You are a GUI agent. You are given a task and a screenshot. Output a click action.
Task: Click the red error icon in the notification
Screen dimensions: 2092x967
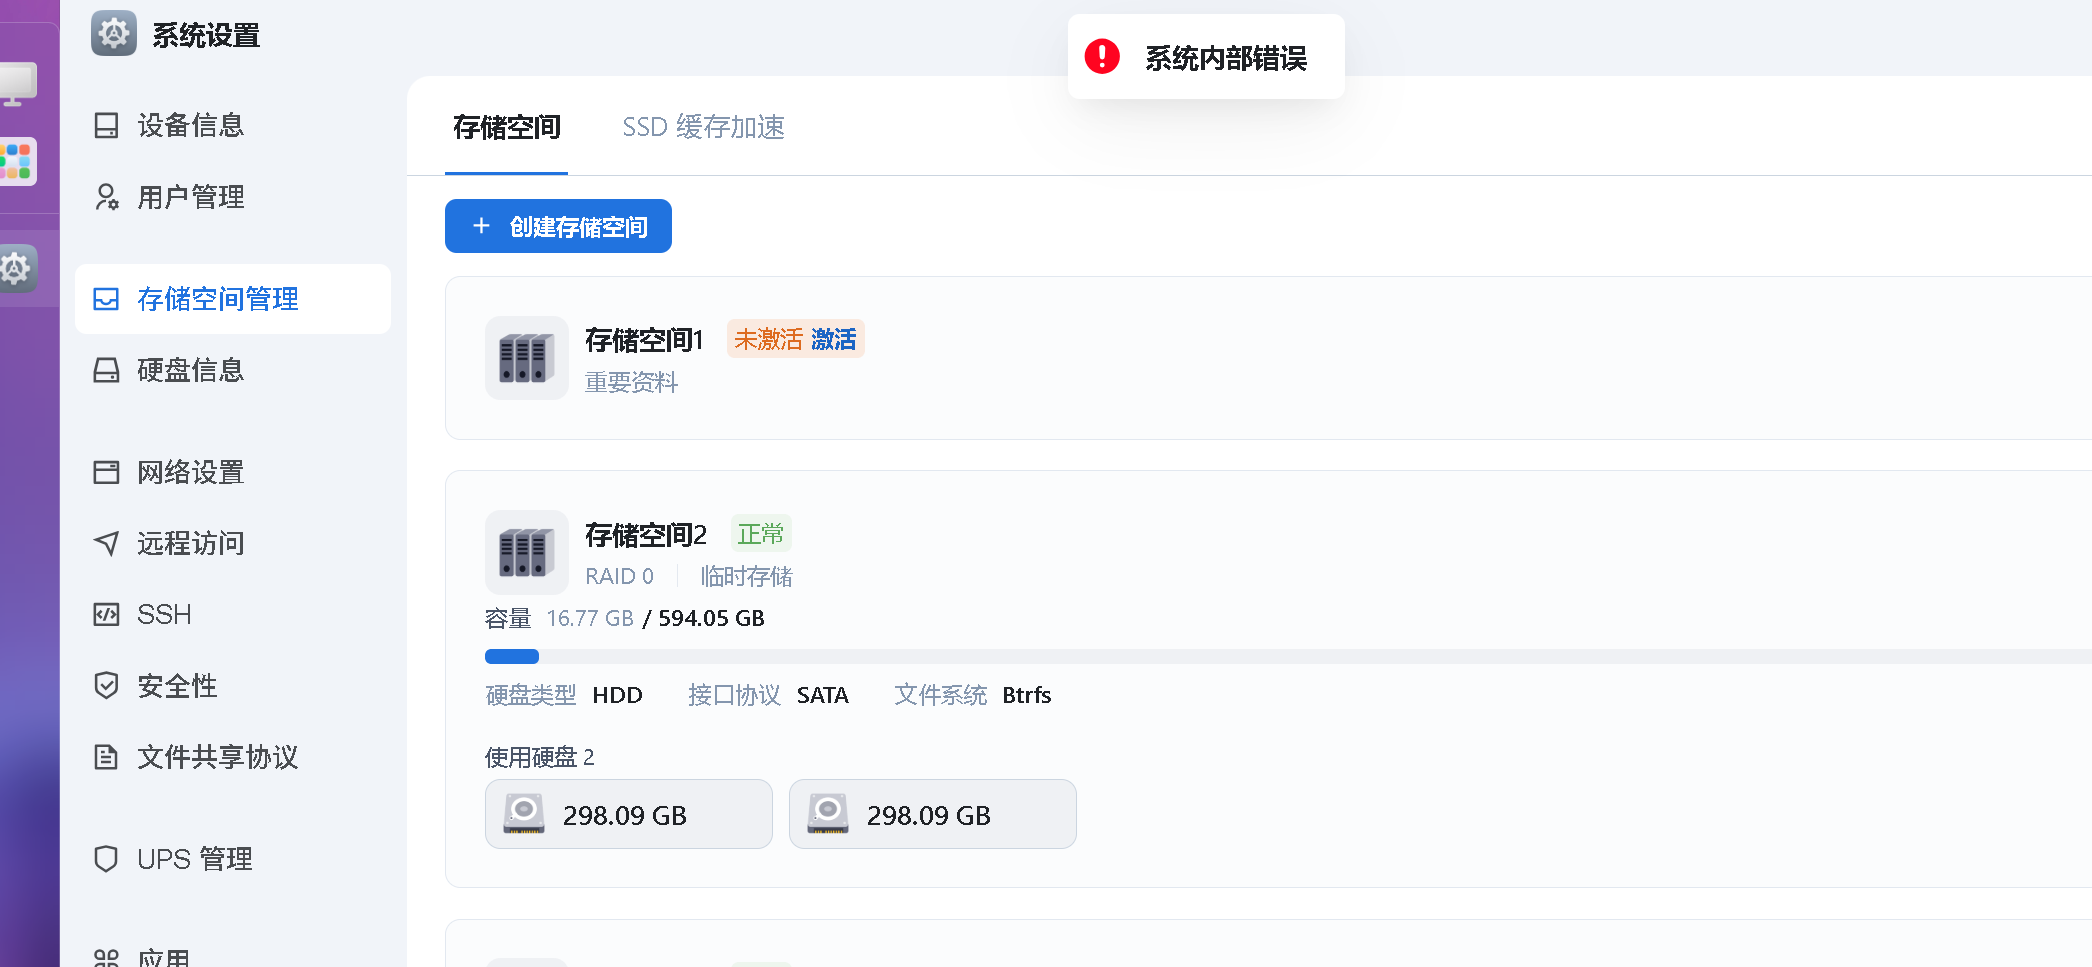1103,56
